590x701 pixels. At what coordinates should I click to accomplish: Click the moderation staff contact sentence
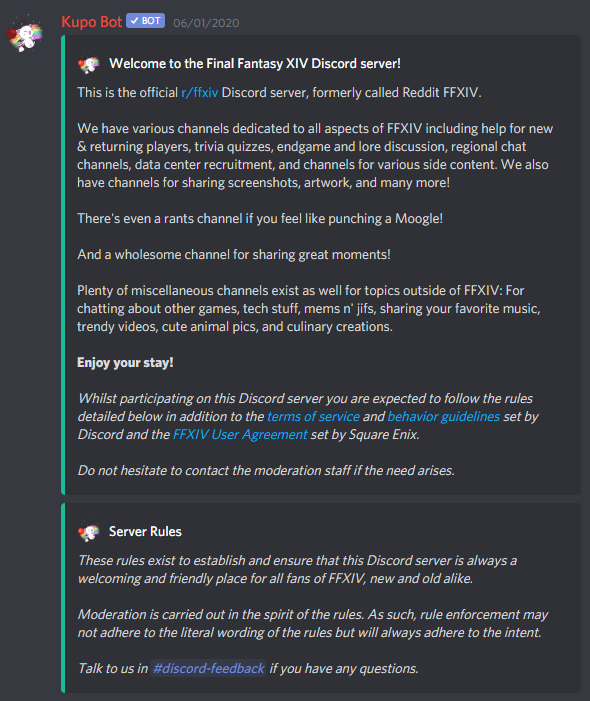(x=266, y=470)
